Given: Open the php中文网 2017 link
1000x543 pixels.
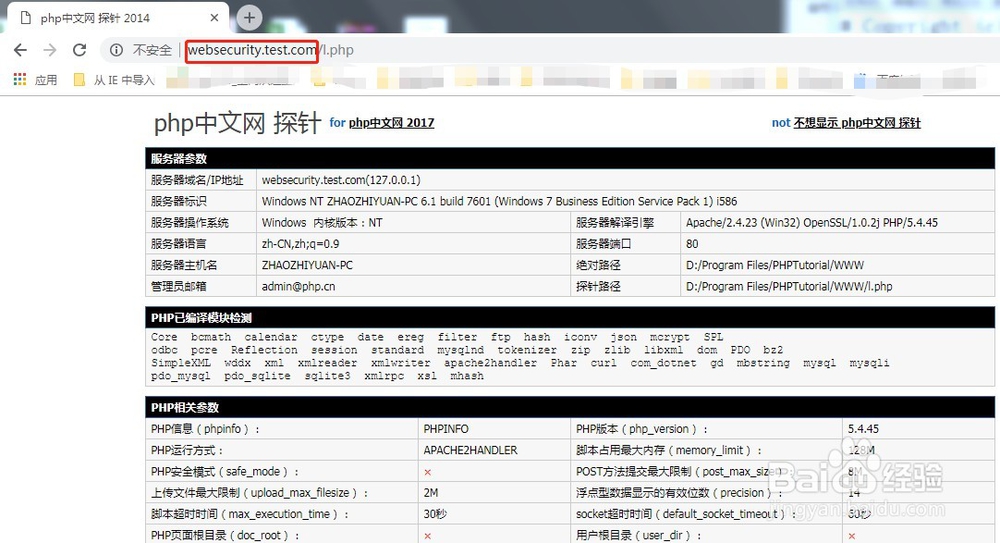Looking at the screenshot, I should click(391, 123).
